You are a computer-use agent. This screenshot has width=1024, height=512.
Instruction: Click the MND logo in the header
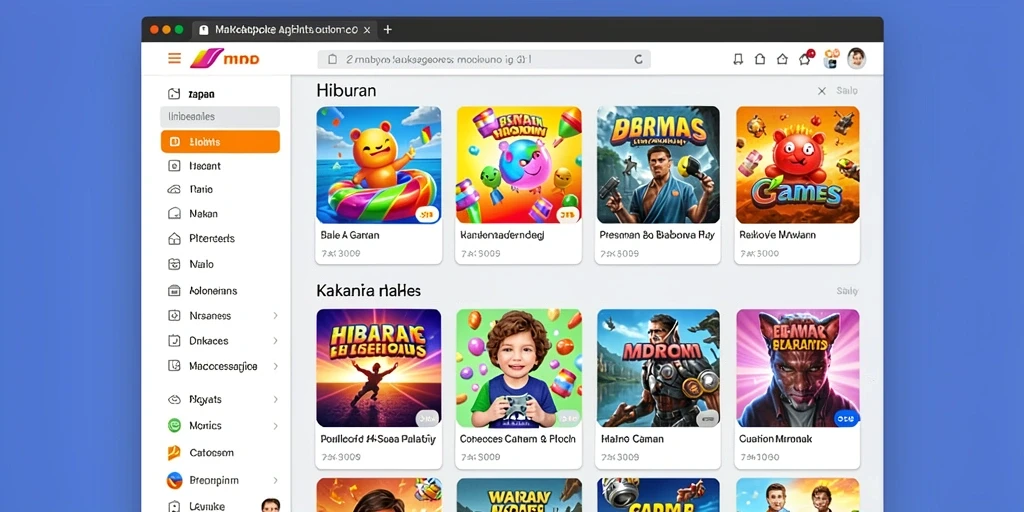point(225,59)
